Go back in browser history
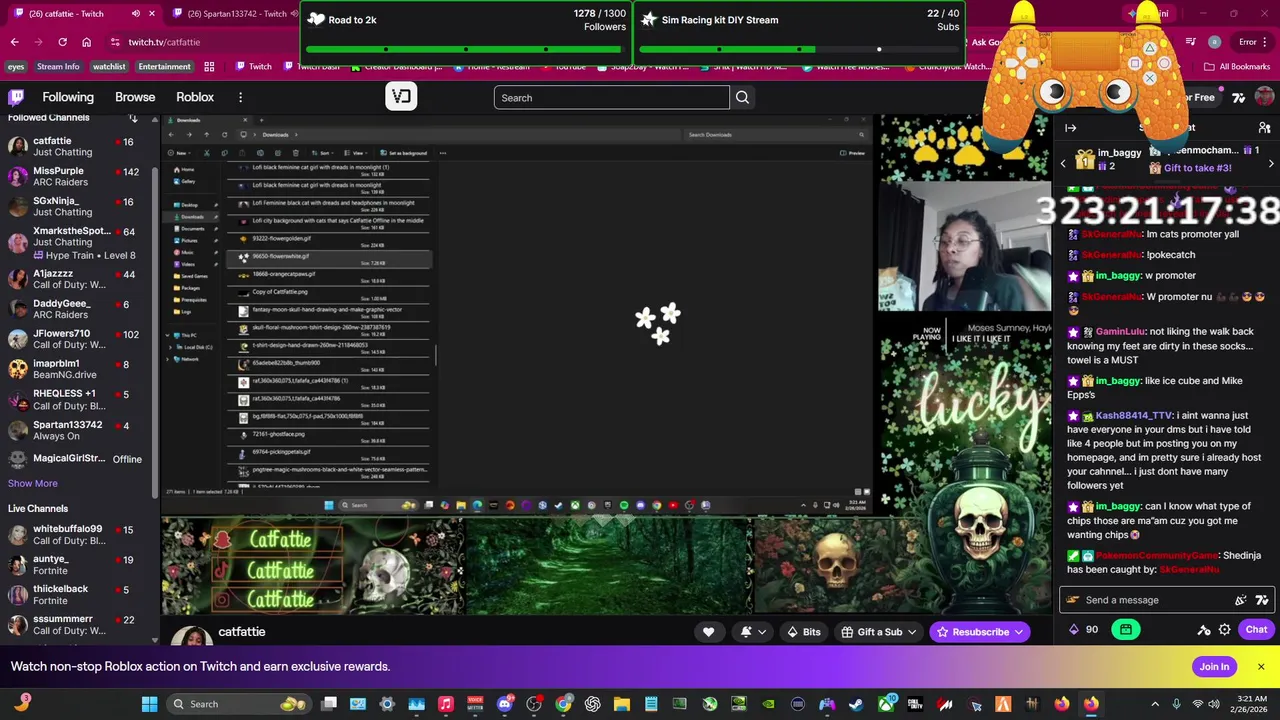1280x720 pixels. pos(14,42)
